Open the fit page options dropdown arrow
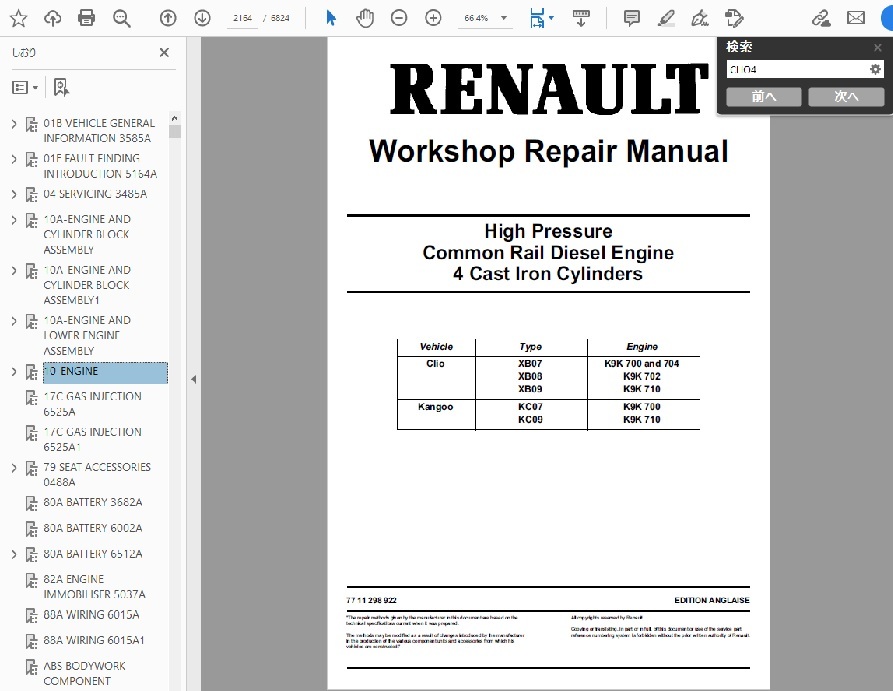The height and width of the screenshot is (691, 893). [x=551, y=18]
